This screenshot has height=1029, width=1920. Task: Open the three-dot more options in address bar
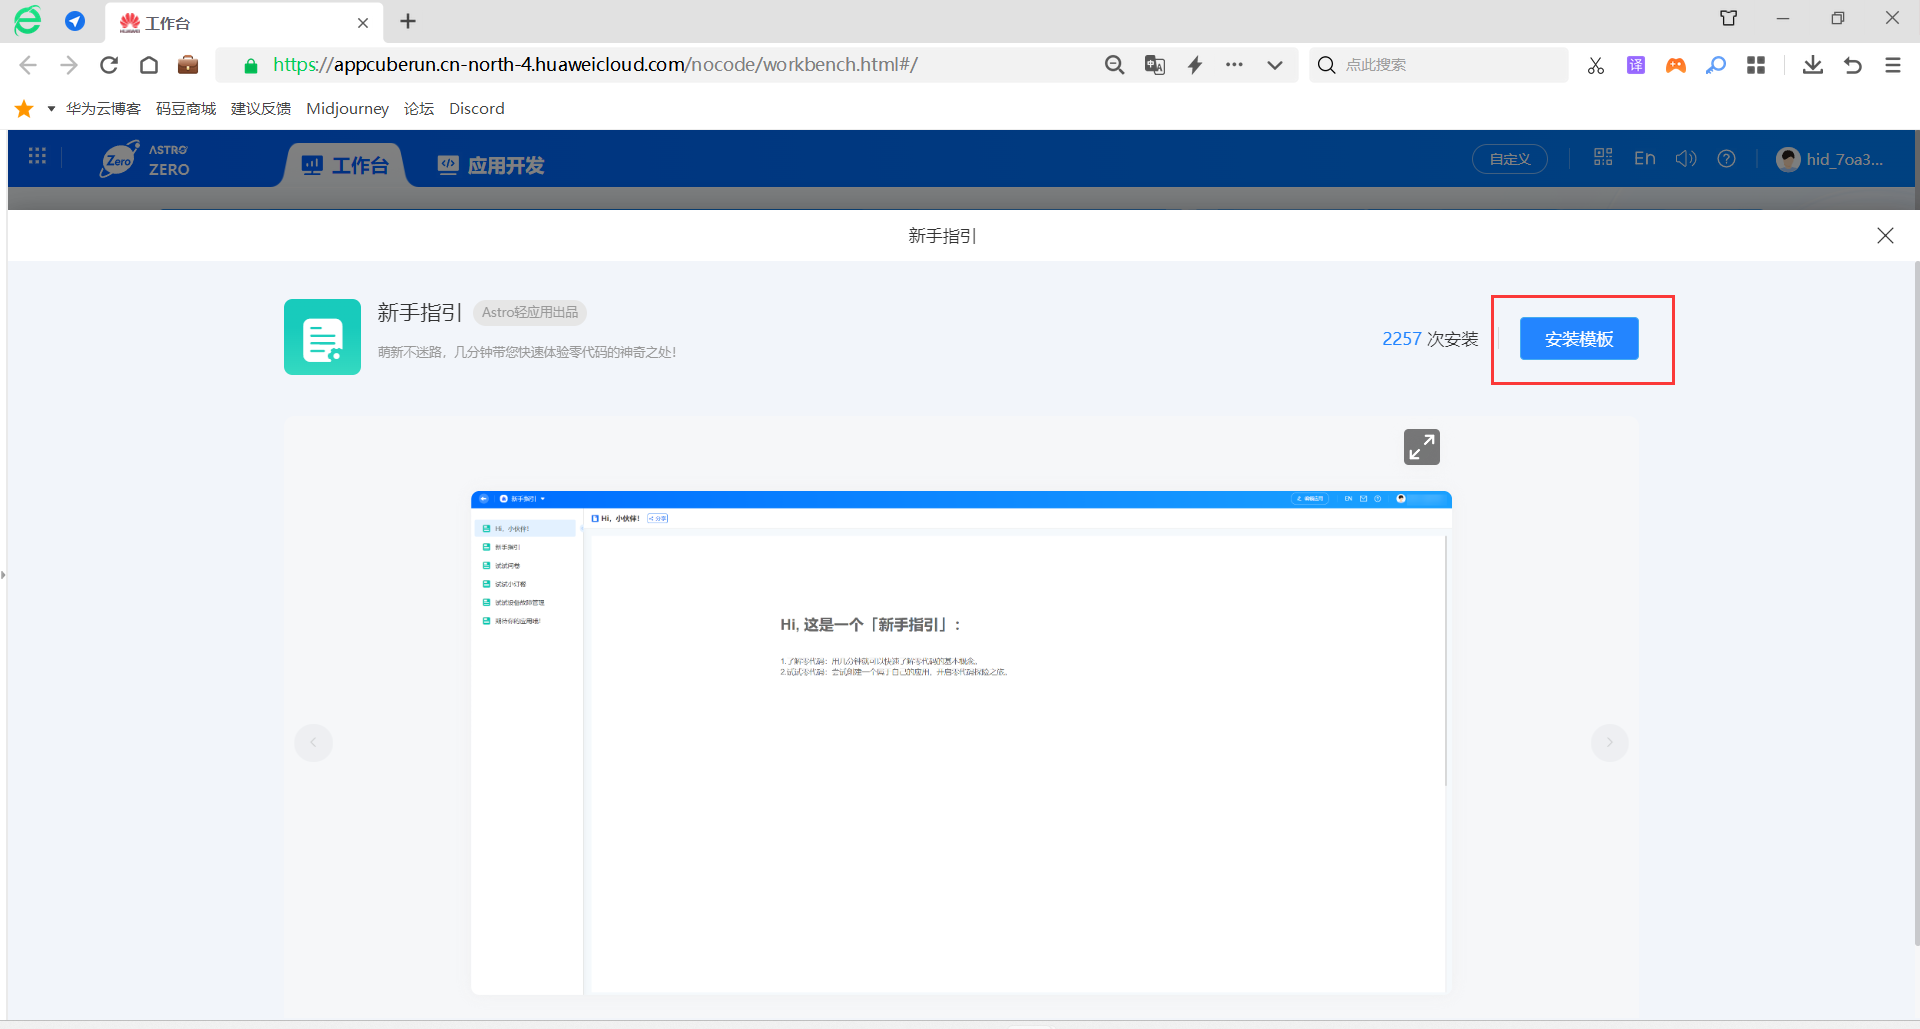(1235, 65)
